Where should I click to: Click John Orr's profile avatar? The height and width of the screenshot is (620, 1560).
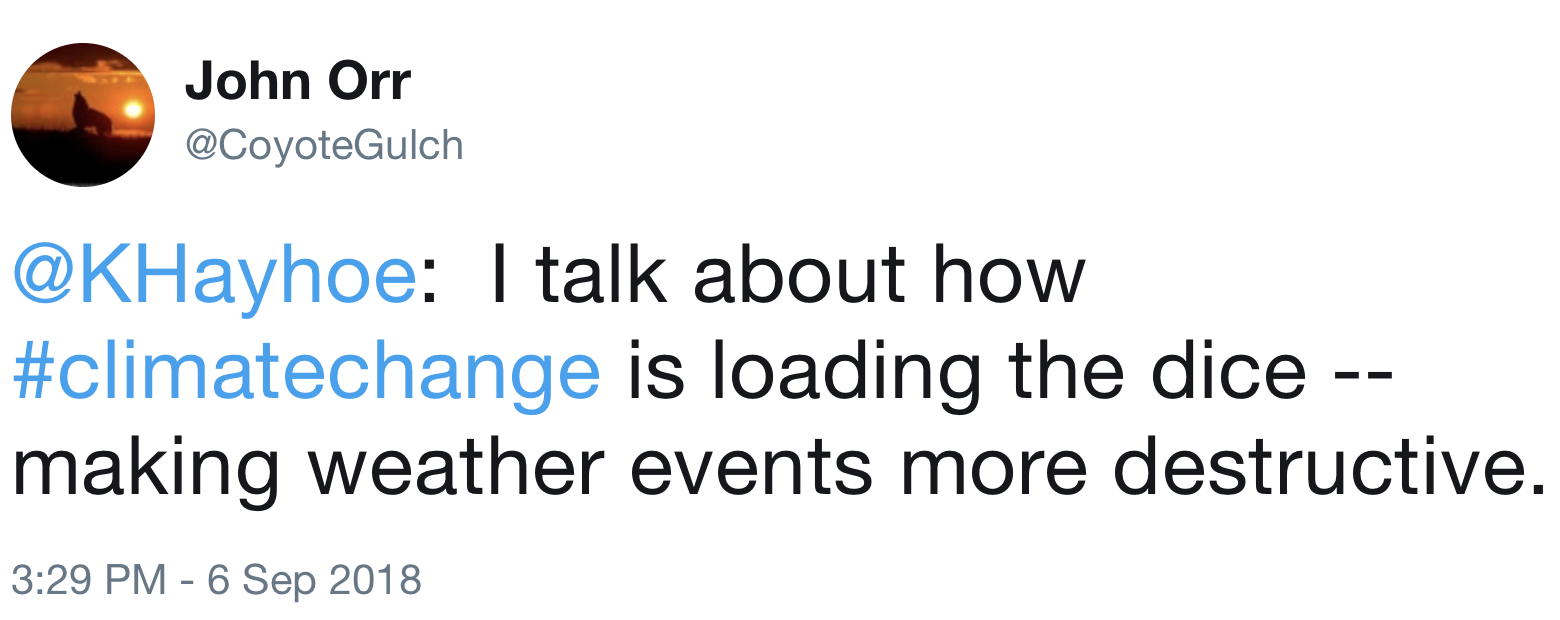tap(83, 115)
